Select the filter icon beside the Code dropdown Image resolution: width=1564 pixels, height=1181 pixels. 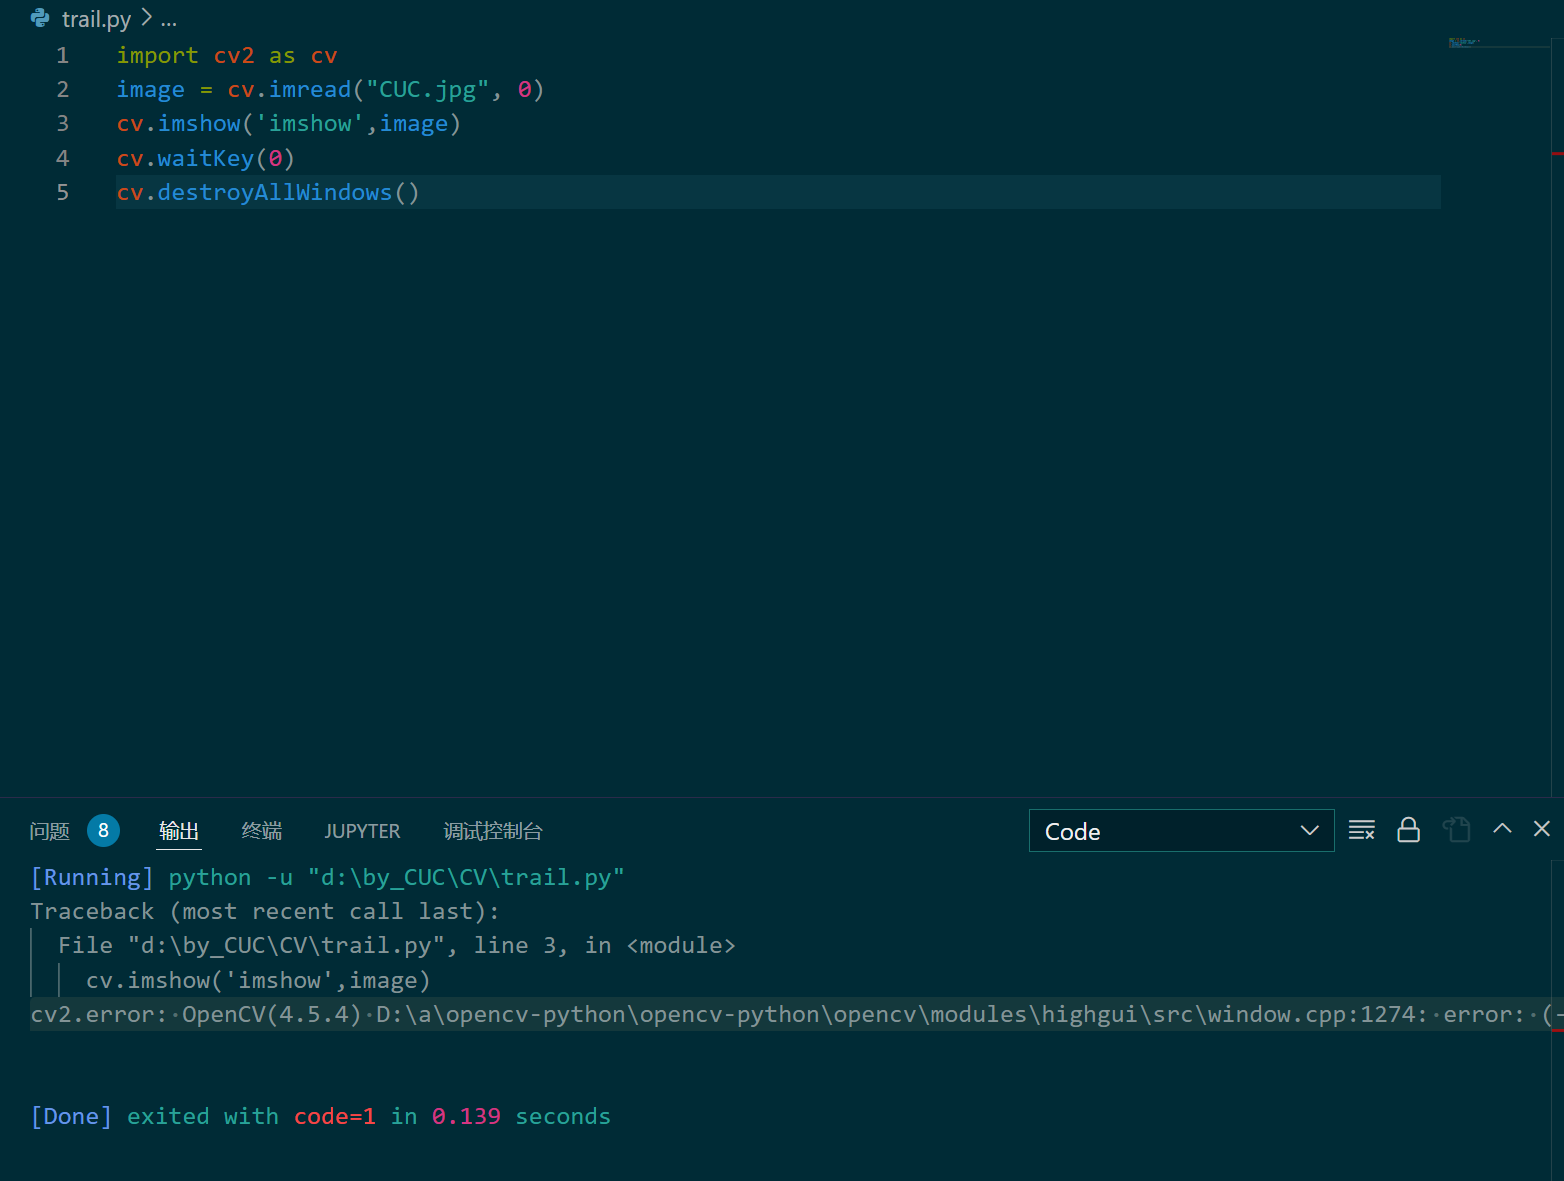[1362, 829]
